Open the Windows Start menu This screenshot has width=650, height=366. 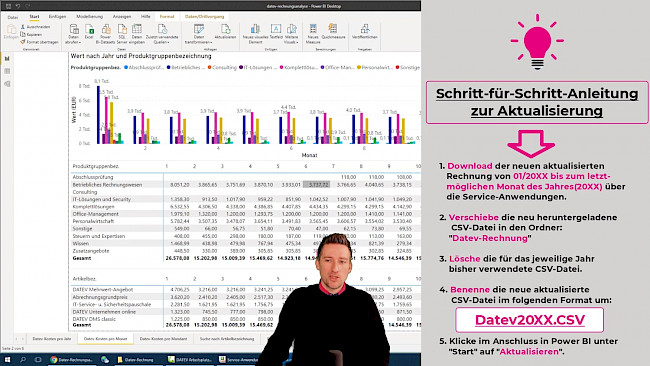click(7, 360)
